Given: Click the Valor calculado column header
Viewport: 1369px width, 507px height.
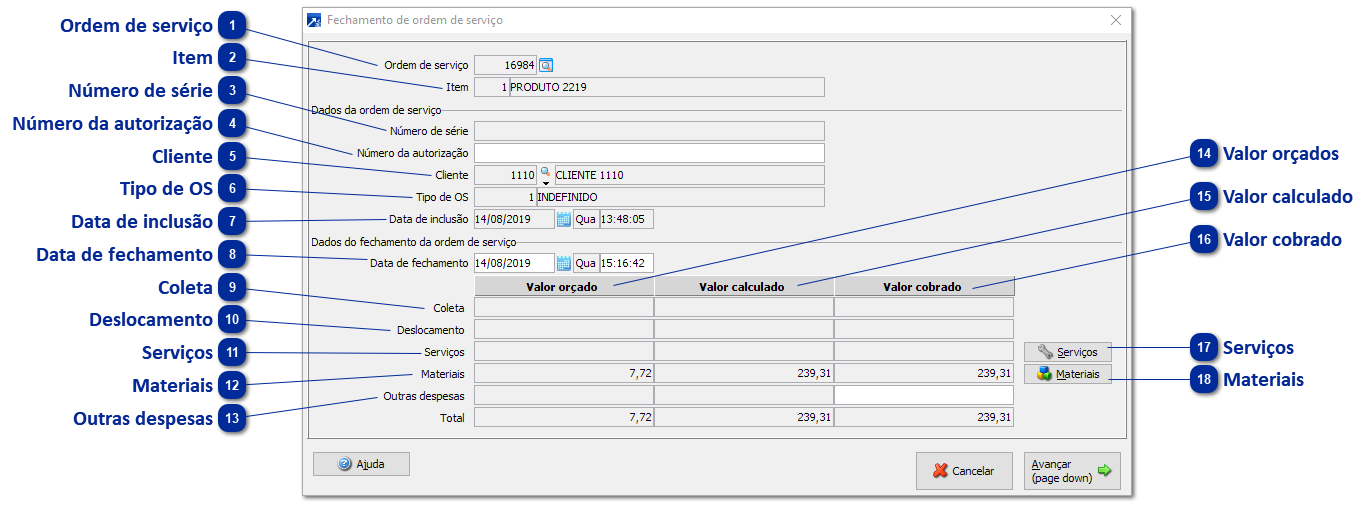Looking at the screenshot, I should click(744, 287).
